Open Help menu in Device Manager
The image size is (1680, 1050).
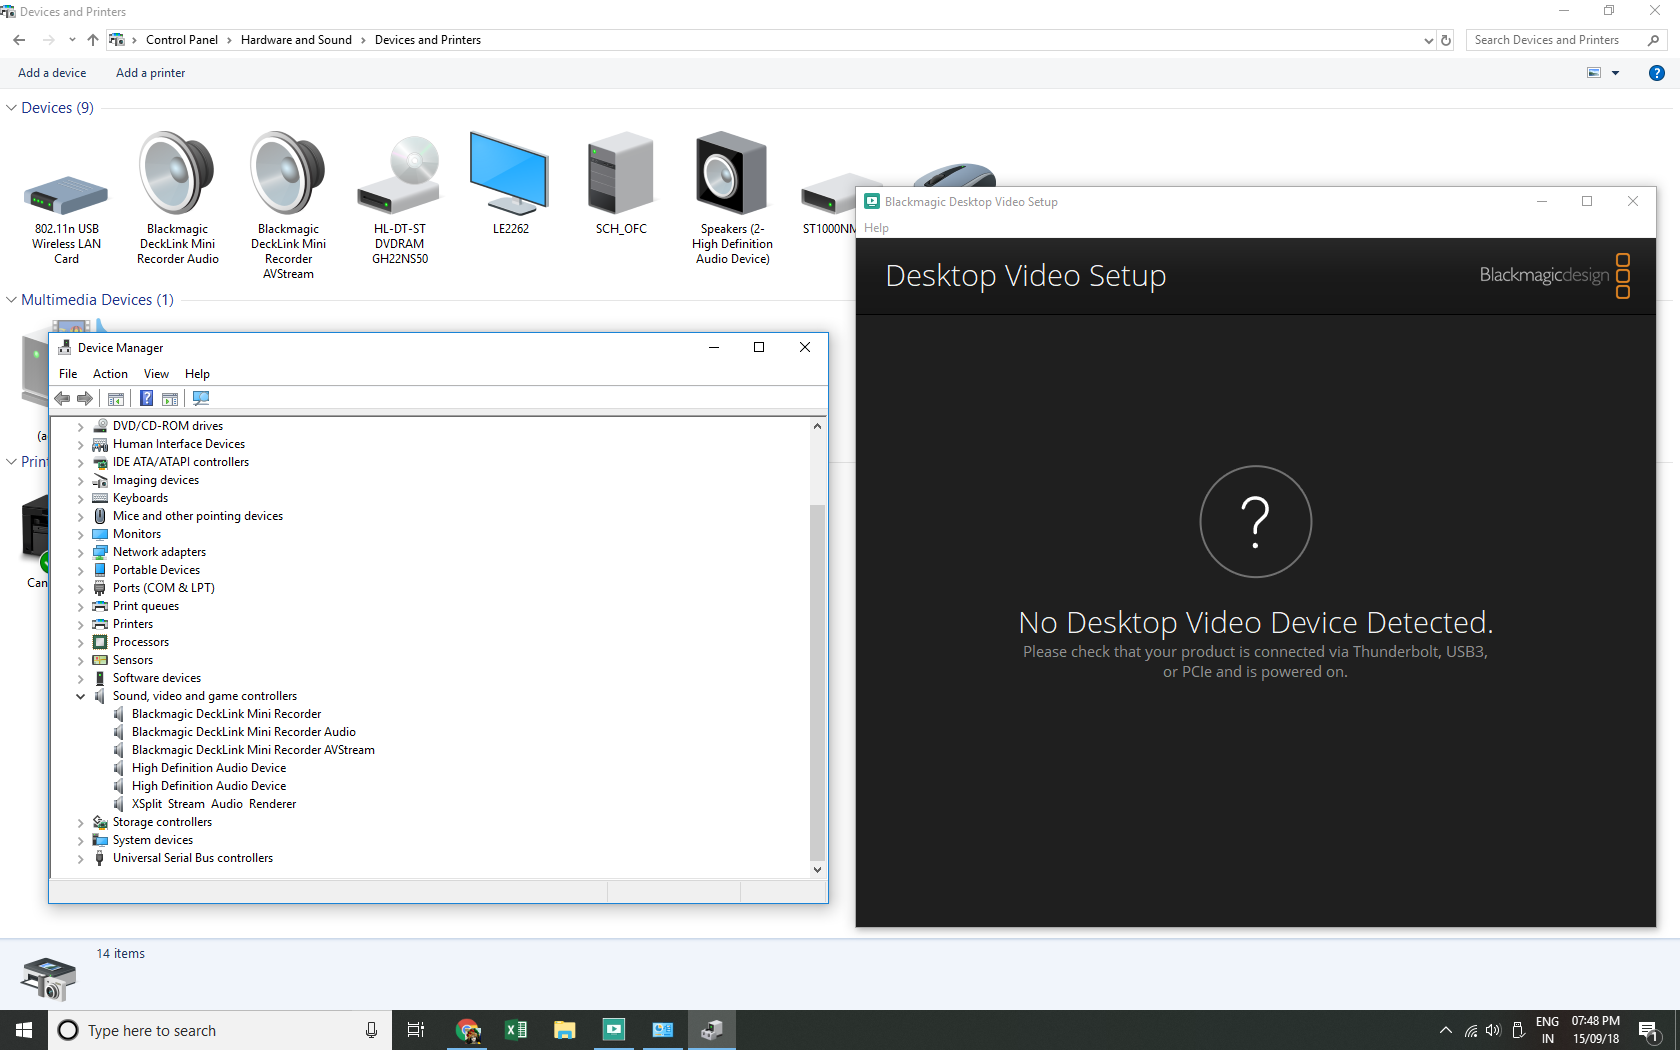point(197,374)
